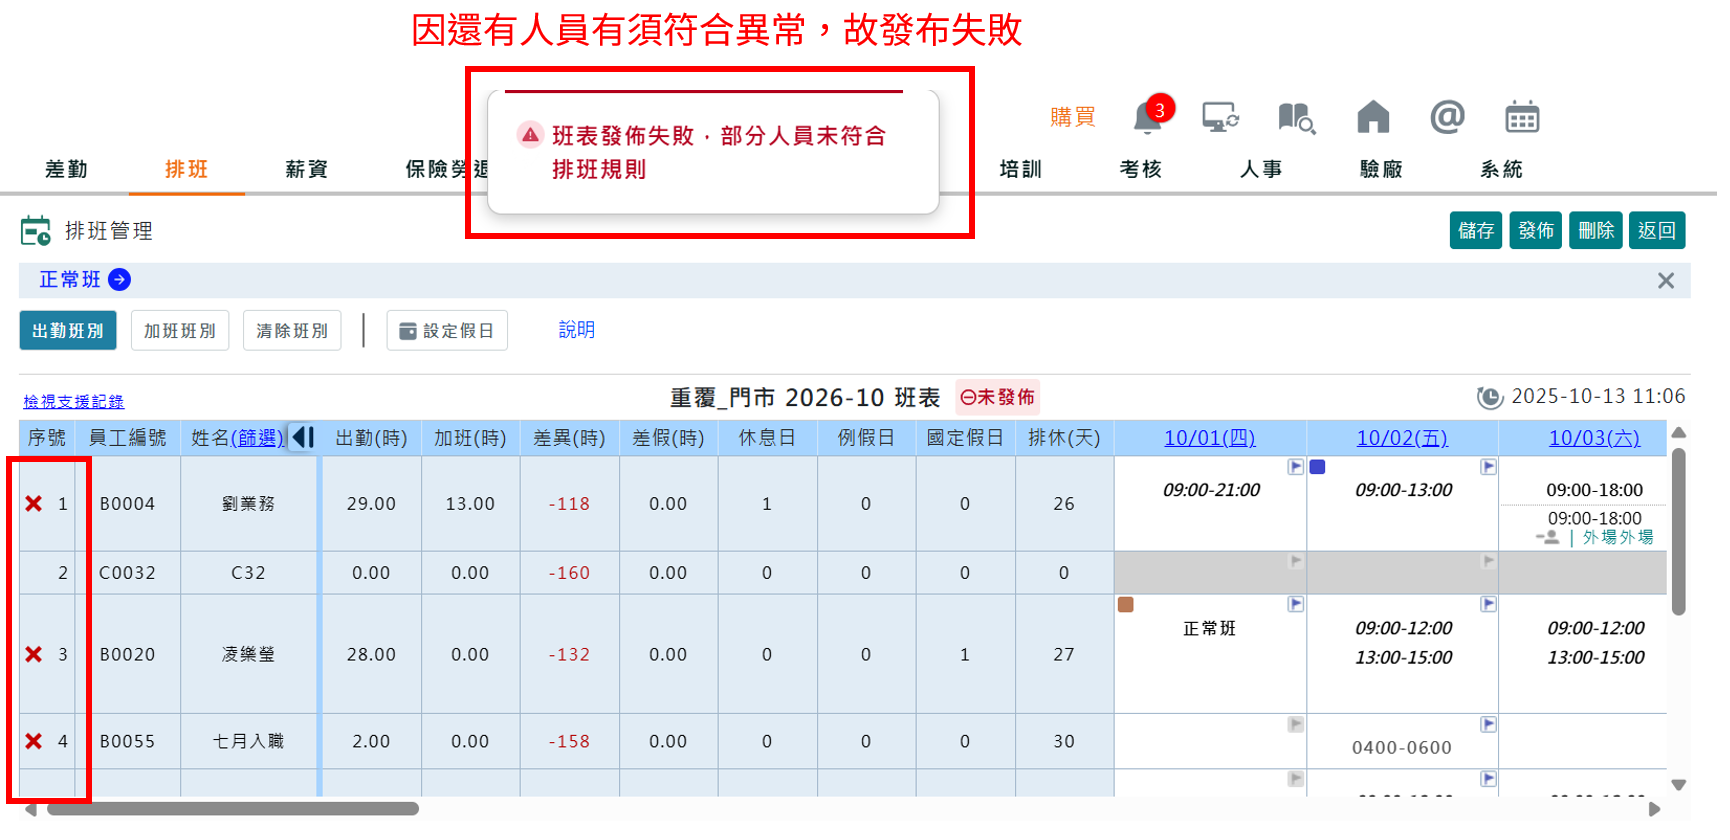Click the clock history icon near timestamp

(1490, 397)
